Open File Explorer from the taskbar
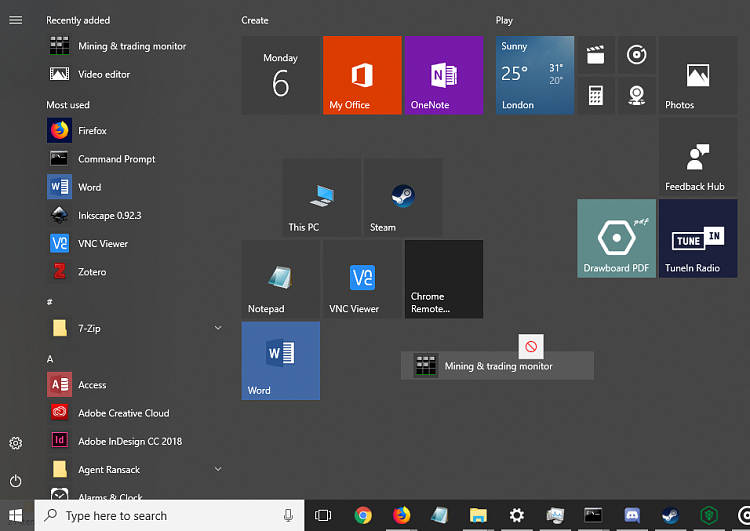The image size is (750, 531). click(478, 515)
